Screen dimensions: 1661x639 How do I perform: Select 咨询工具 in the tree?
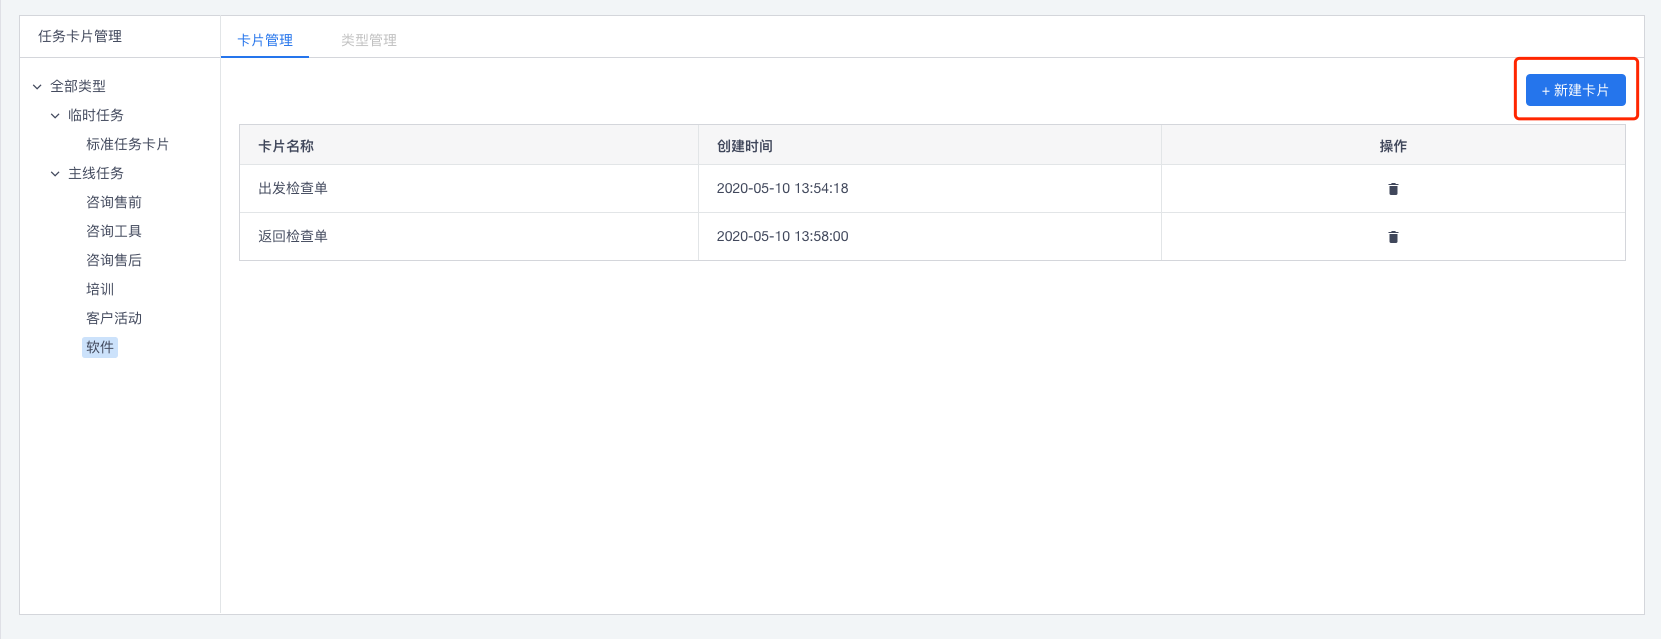(114, 231)
